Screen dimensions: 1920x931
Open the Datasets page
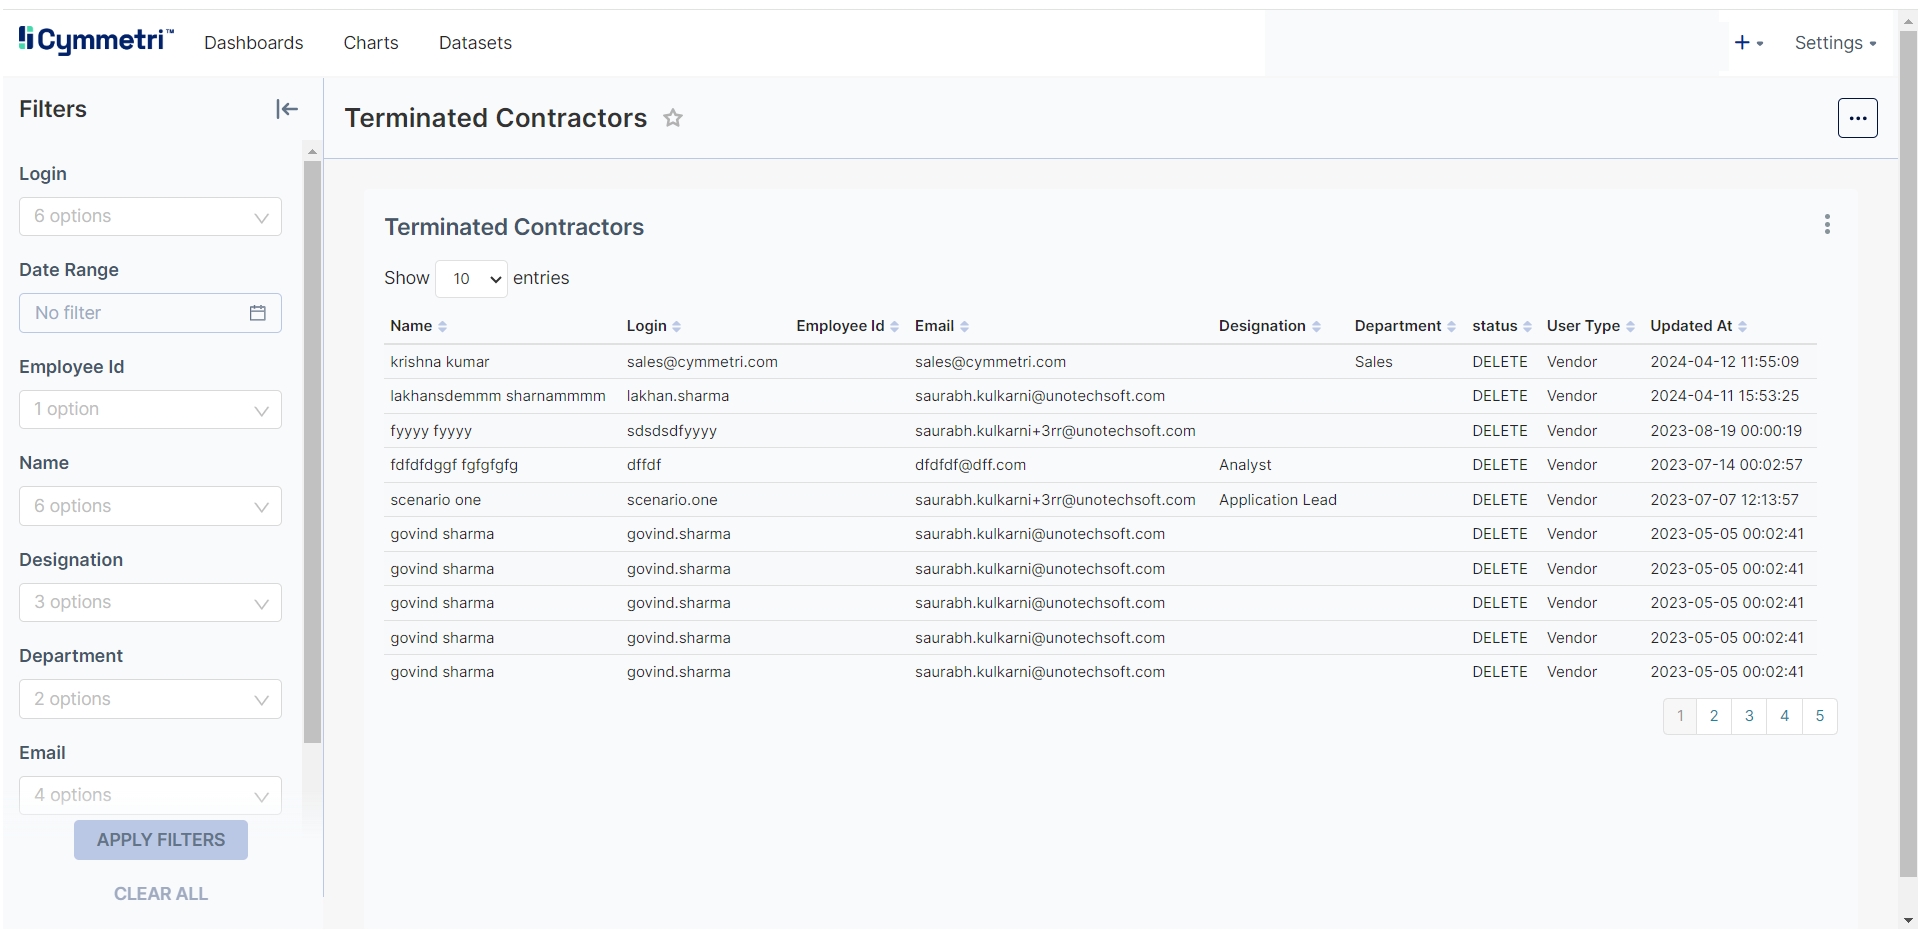coord(475,43)
